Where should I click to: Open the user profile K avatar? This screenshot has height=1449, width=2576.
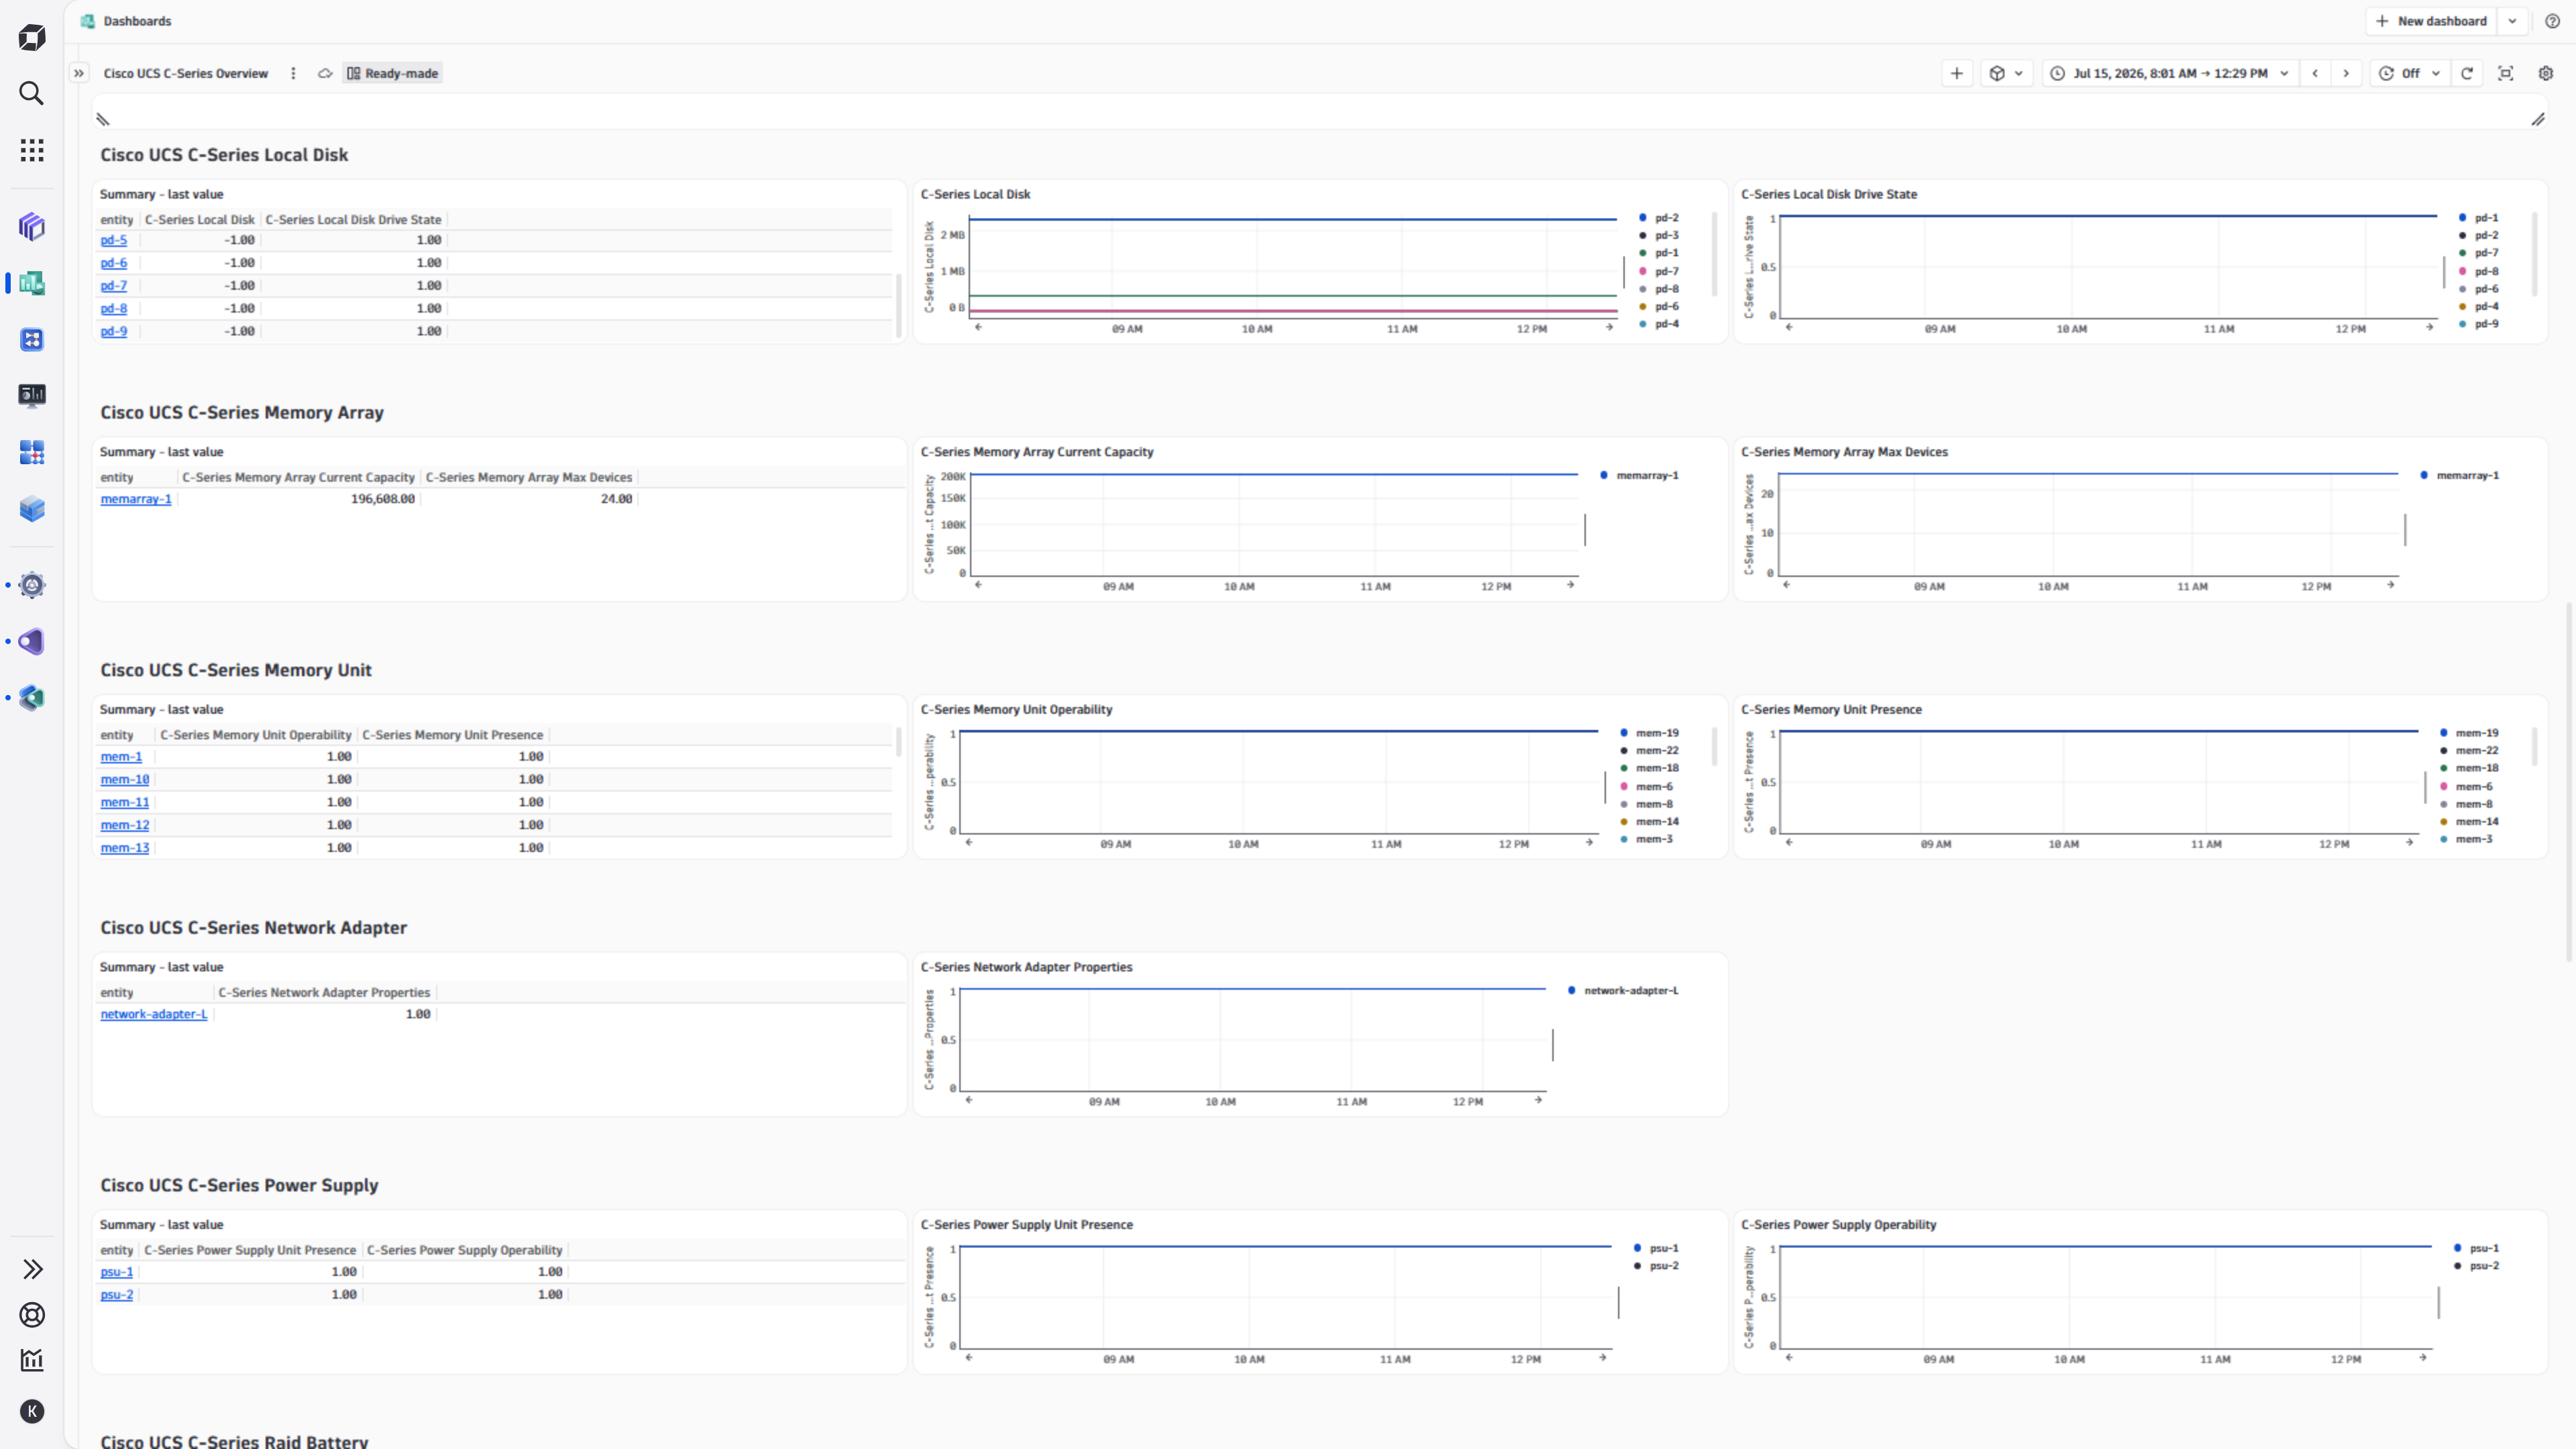click(32, 1411)
